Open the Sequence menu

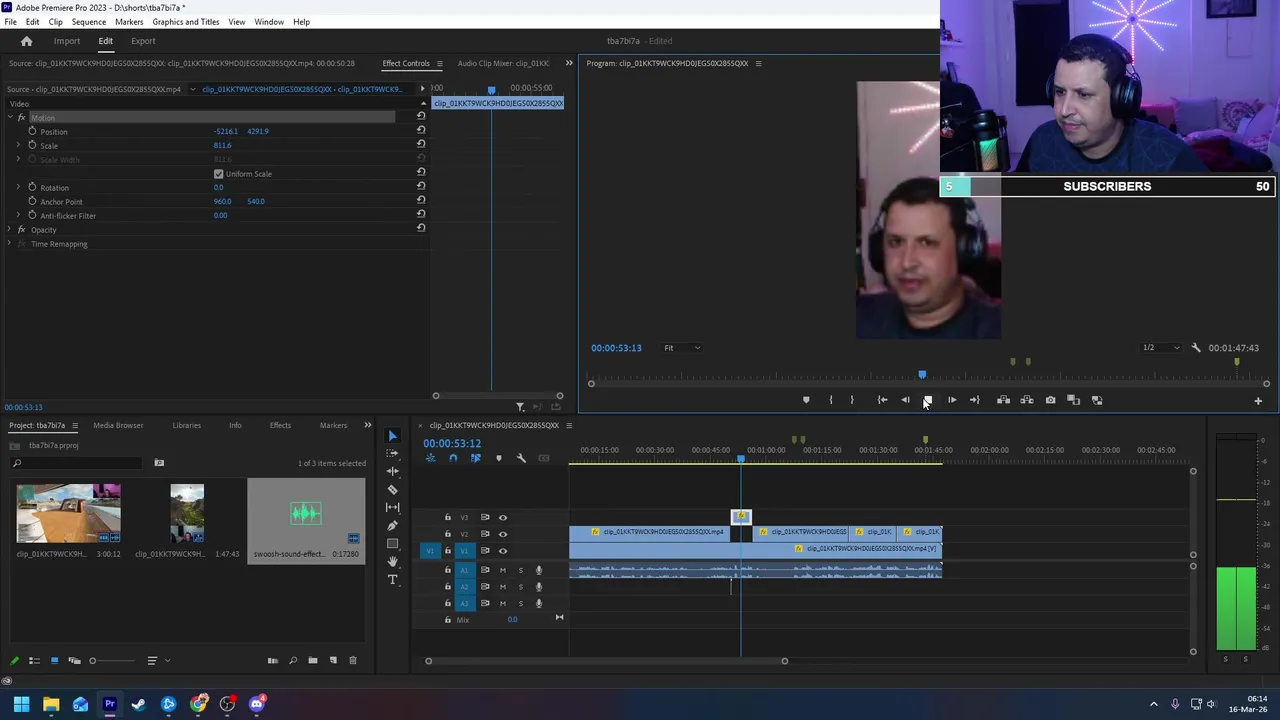[x=89, y=21]
